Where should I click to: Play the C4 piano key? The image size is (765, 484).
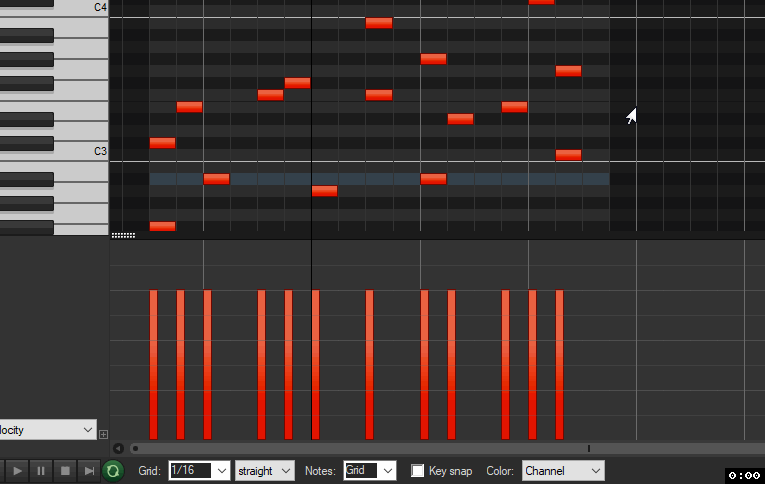pyautogui.click(x=81, y=7)
